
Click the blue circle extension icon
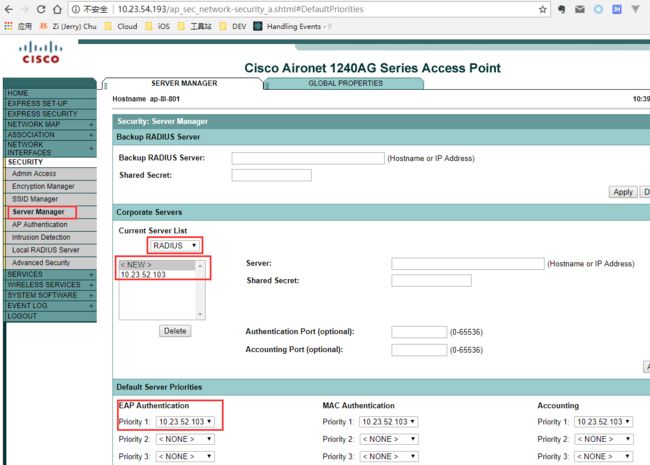point(598,9)
